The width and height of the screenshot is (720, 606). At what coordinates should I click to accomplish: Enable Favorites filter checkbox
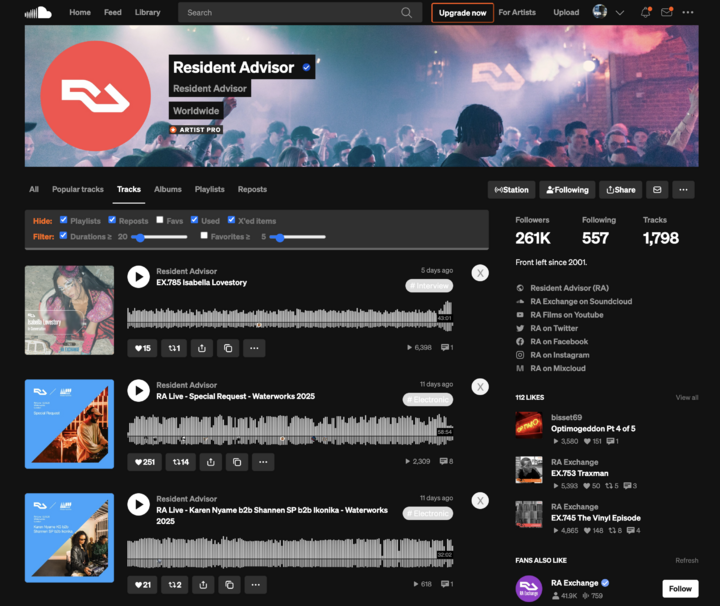click(x=204, y=236)
